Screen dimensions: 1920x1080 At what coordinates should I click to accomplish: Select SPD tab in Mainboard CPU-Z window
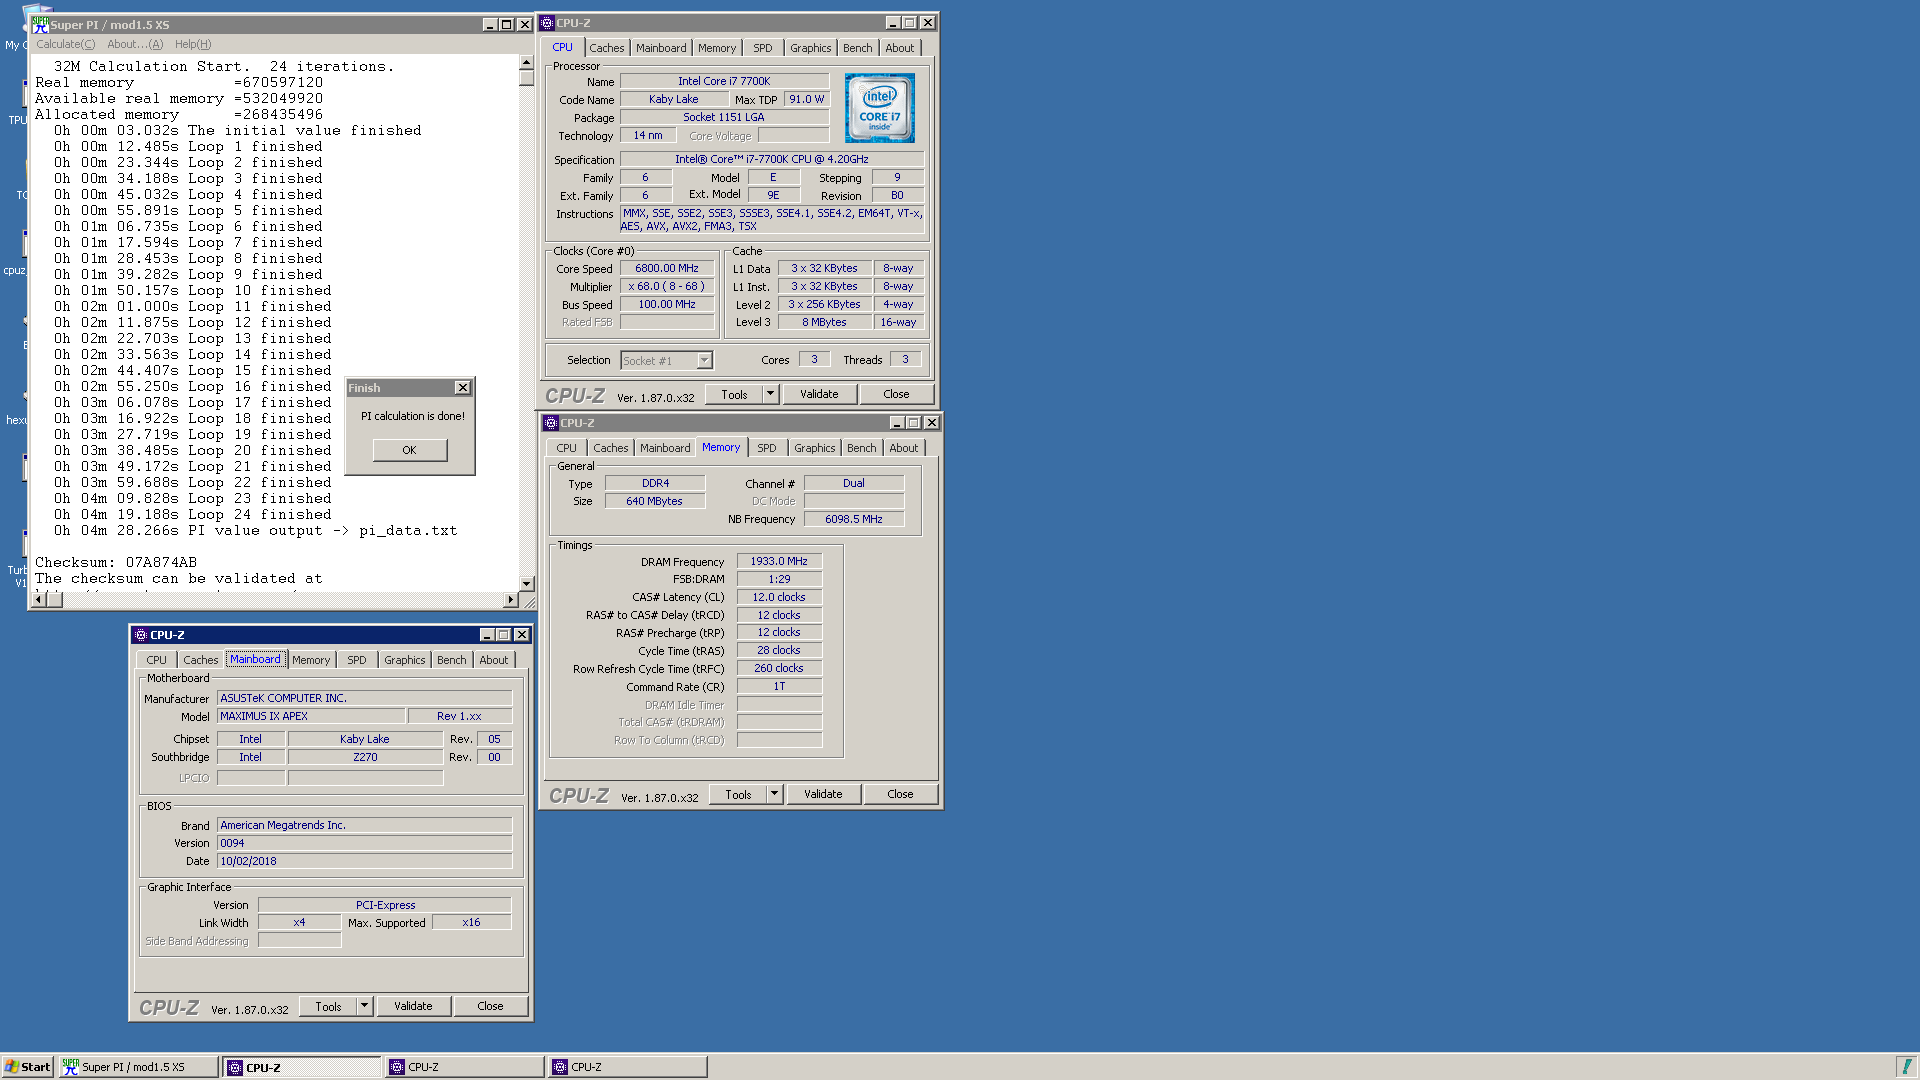357,660
